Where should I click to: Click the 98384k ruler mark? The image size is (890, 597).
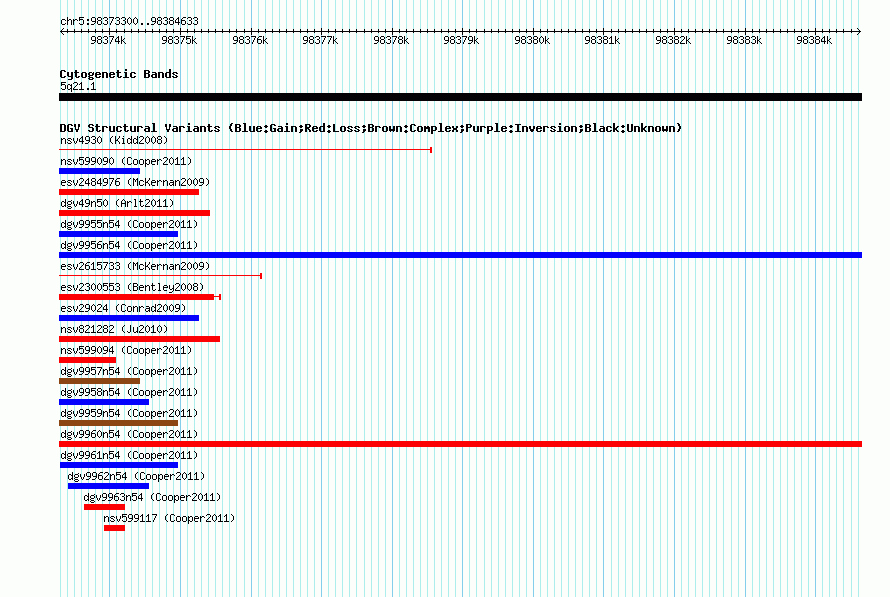814,40
